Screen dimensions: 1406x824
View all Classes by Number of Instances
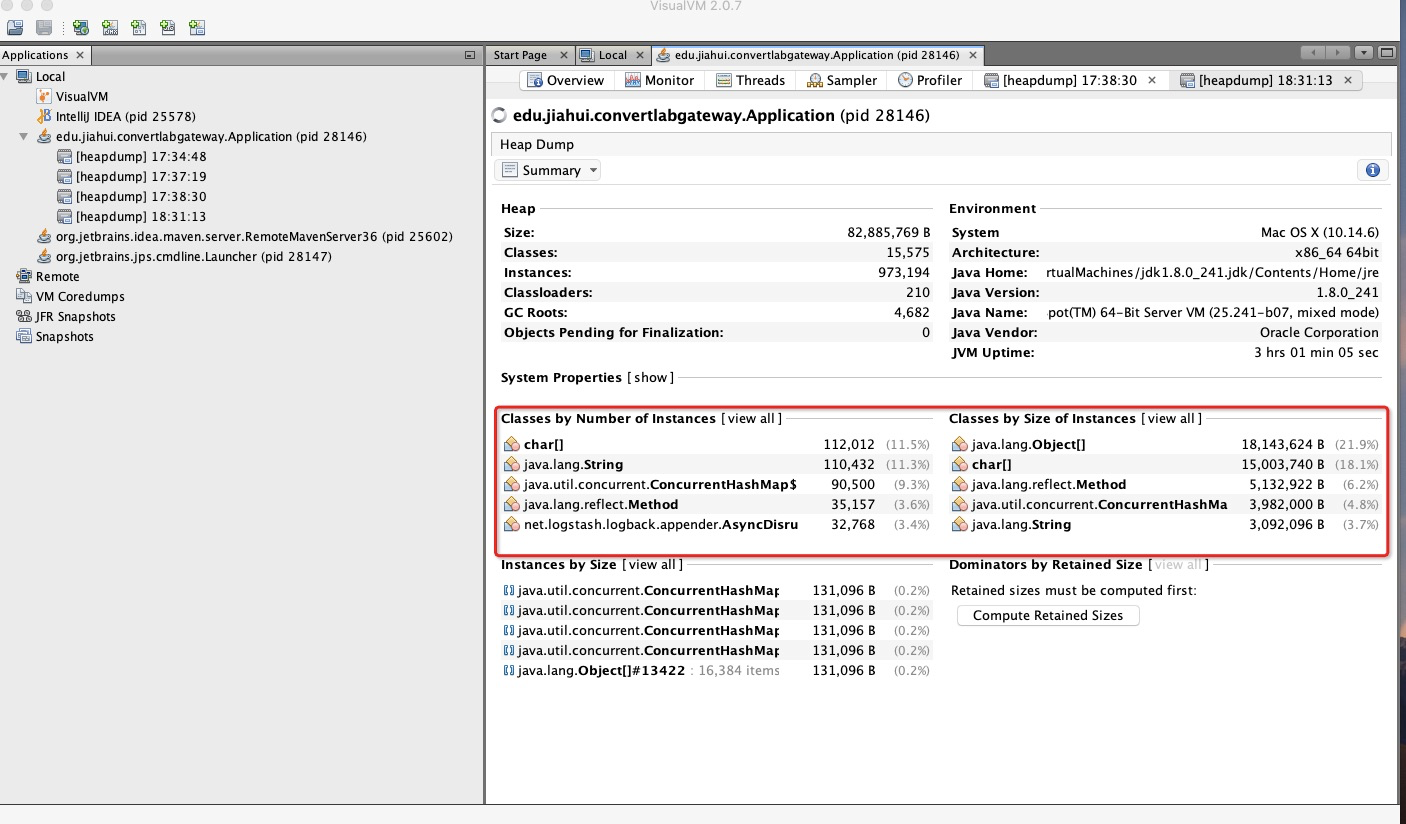(x=751, y=418)
